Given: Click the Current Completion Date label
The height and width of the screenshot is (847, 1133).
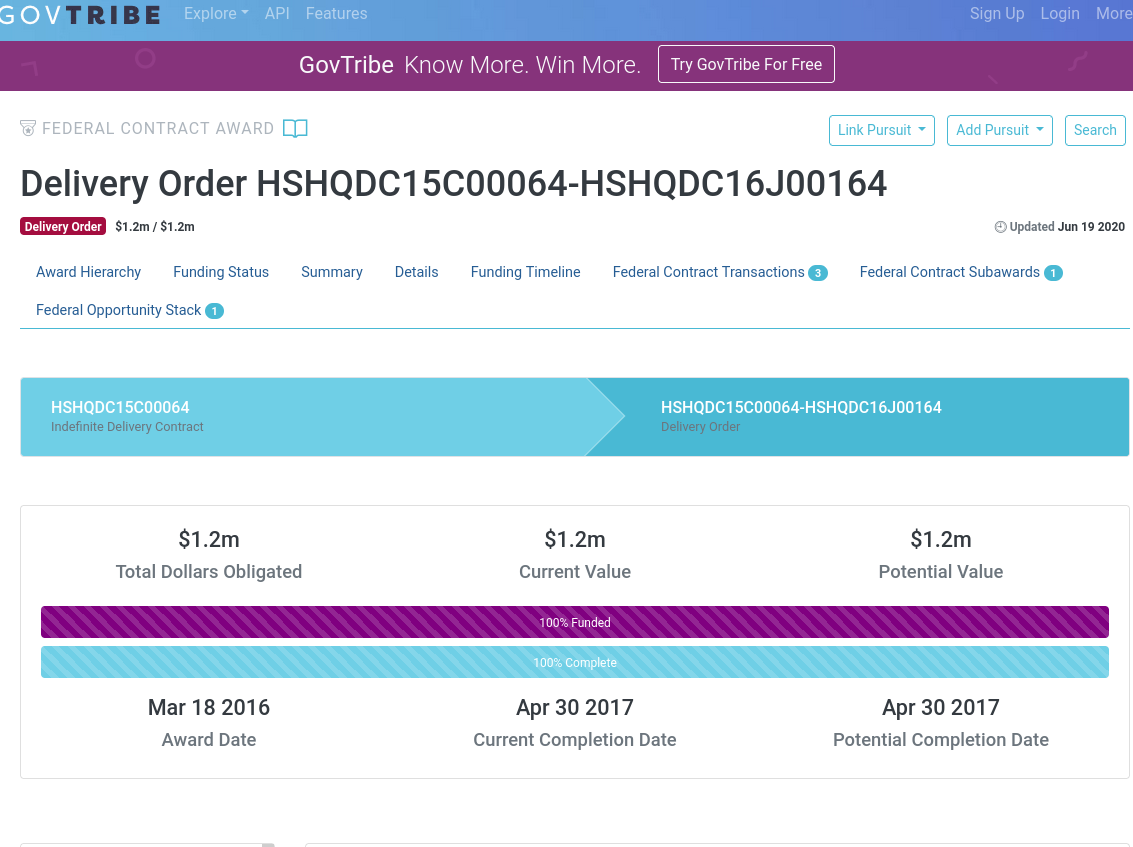Looking at the screenshot, I should click(x=574, y=740).
